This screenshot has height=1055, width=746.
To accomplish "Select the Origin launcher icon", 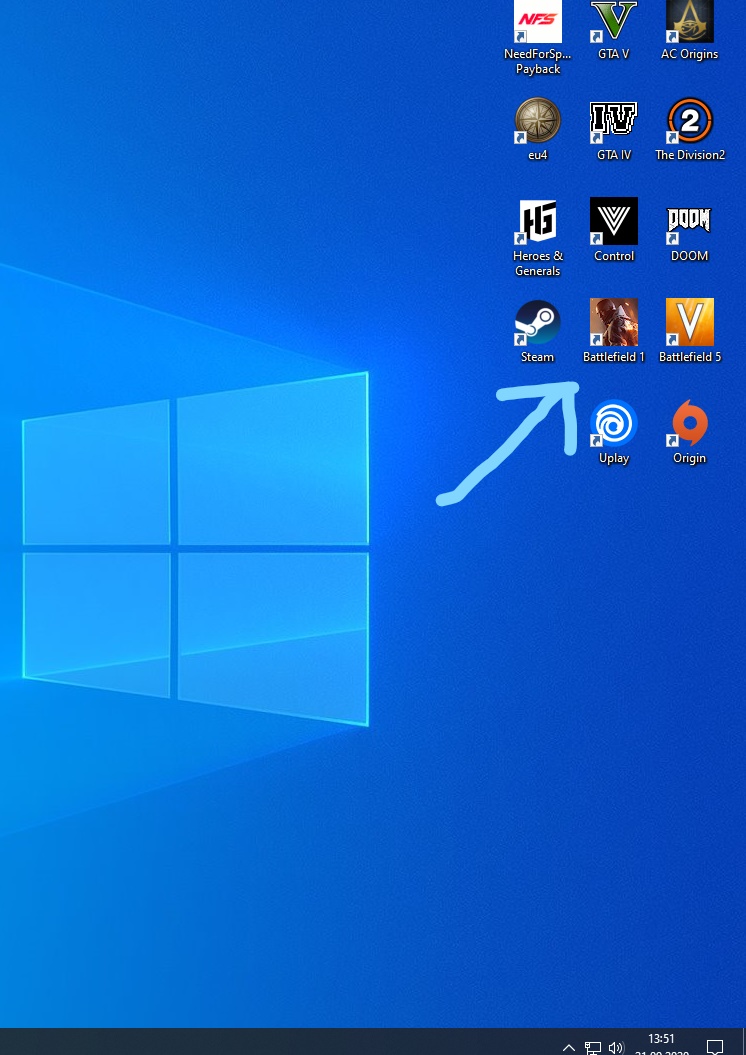I will [x=689, y=423].
